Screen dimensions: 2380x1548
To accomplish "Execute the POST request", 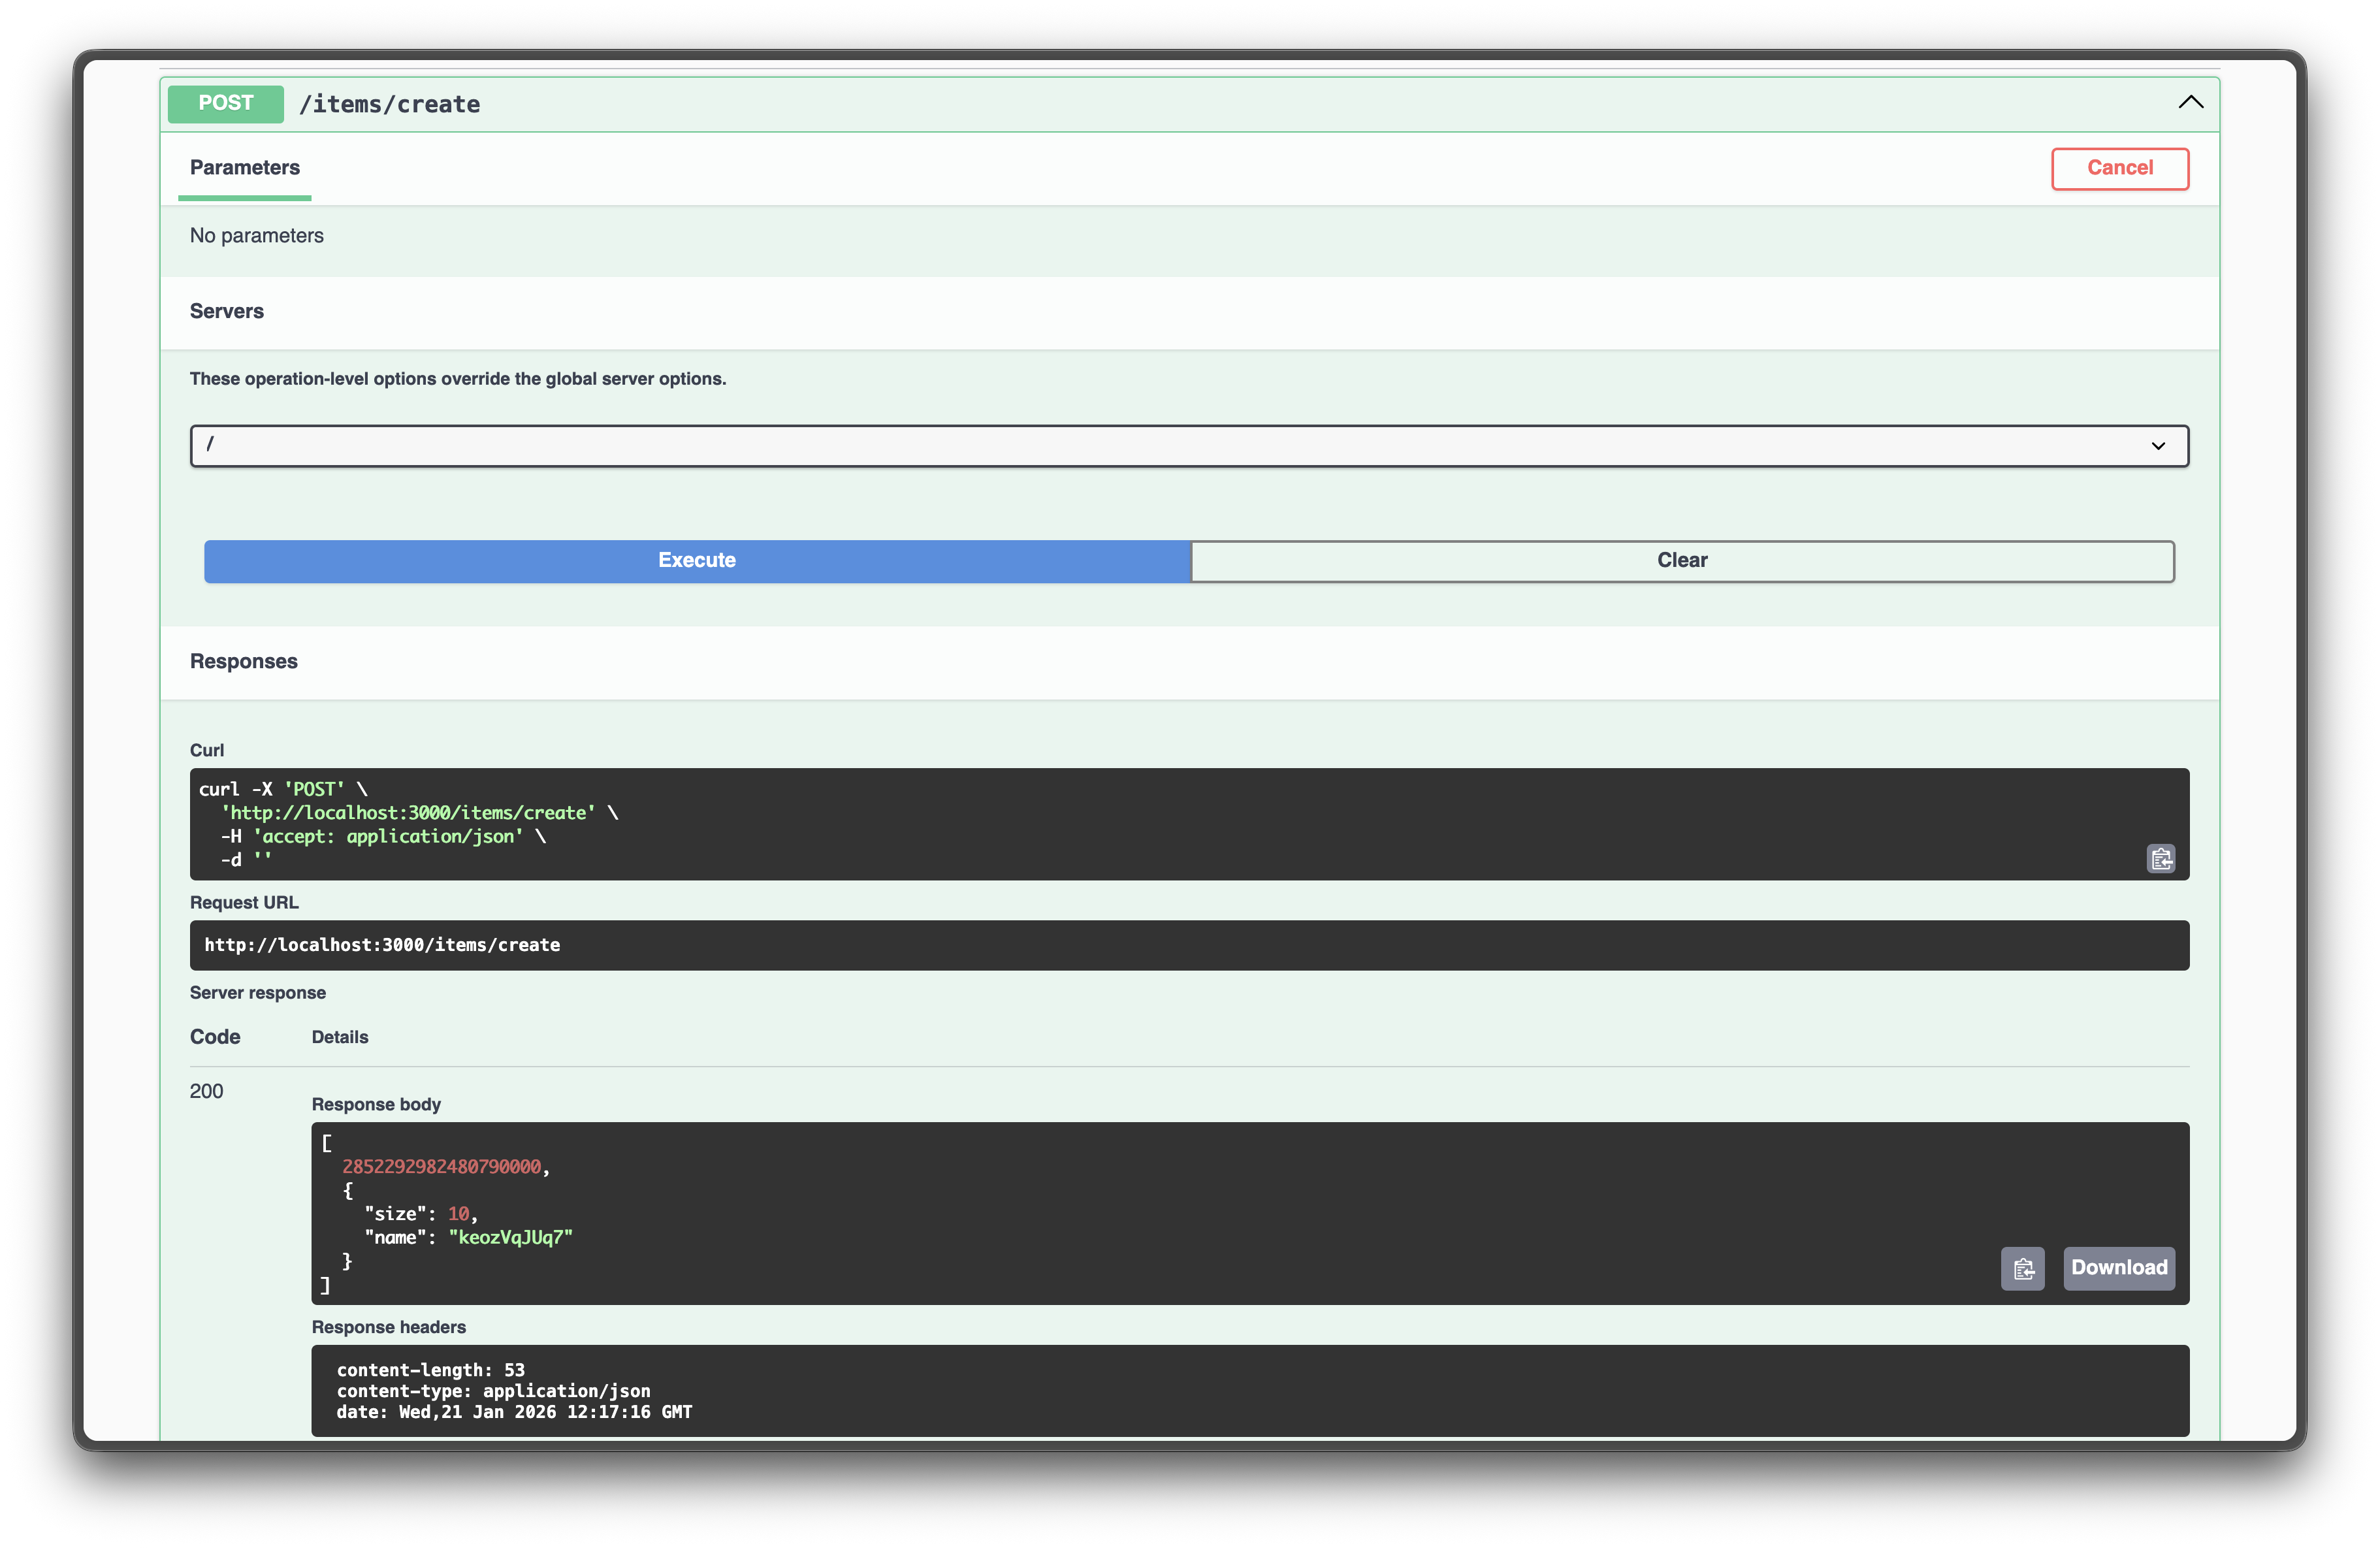I will [697, 561].
